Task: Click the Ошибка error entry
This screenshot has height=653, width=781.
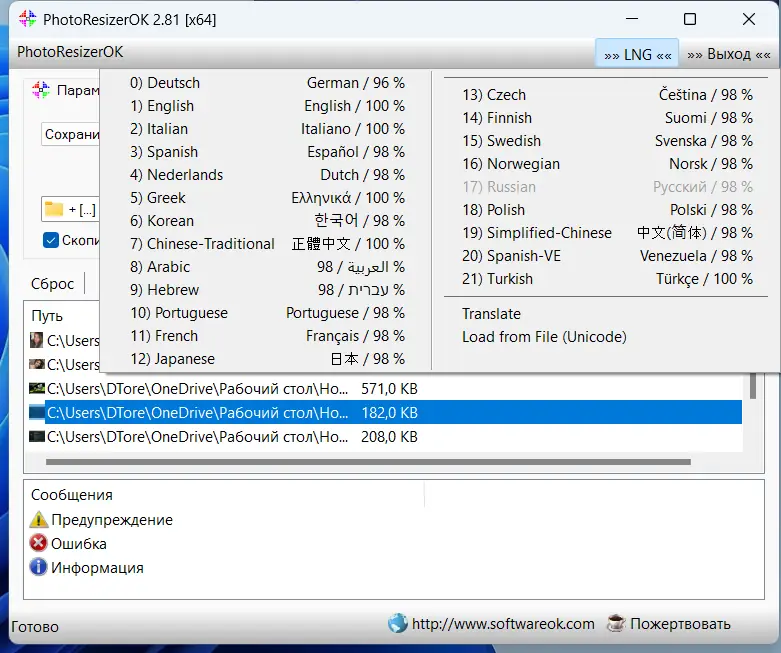Action: (x=79, y=543)
